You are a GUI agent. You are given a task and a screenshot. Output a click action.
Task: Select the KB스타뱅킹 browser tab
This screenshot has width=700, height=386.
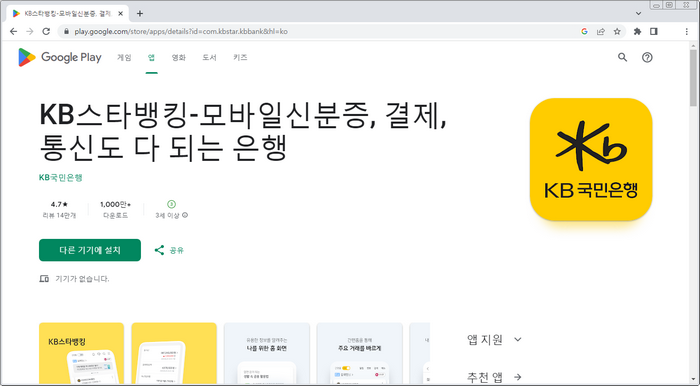67,13
